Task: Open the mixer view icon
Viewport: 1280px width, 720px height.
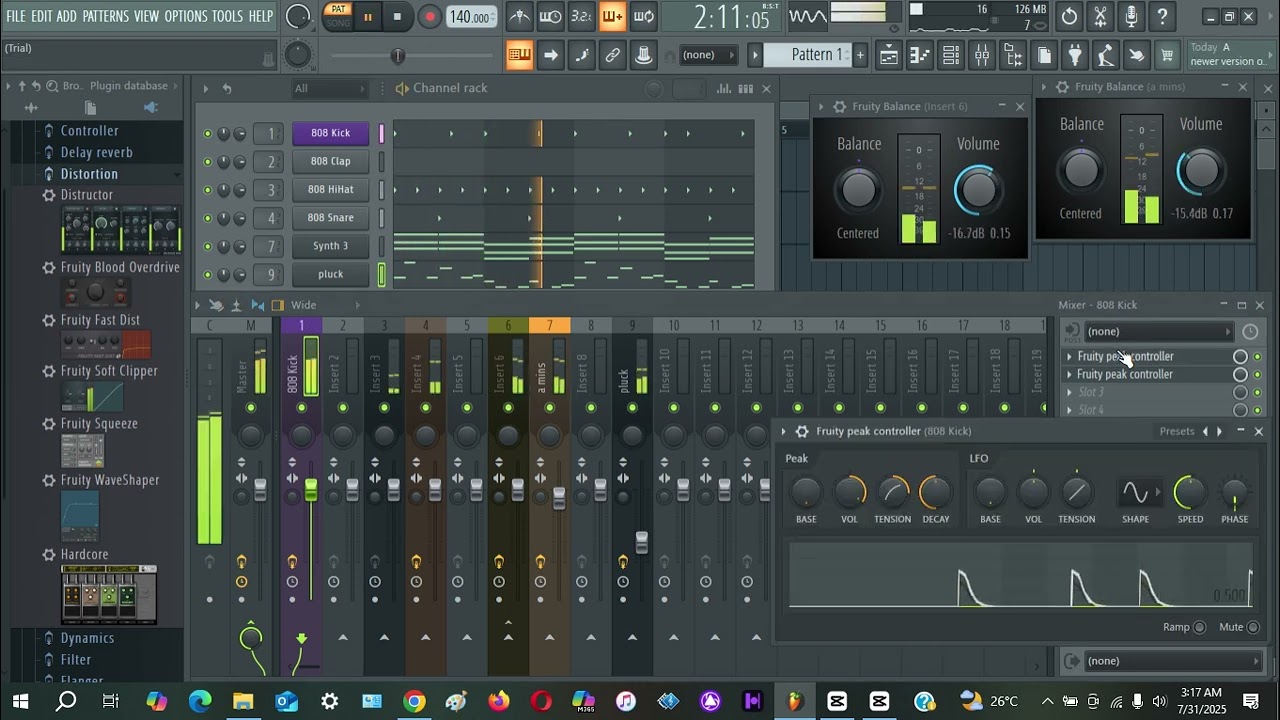Action: [x=982, y=56]
